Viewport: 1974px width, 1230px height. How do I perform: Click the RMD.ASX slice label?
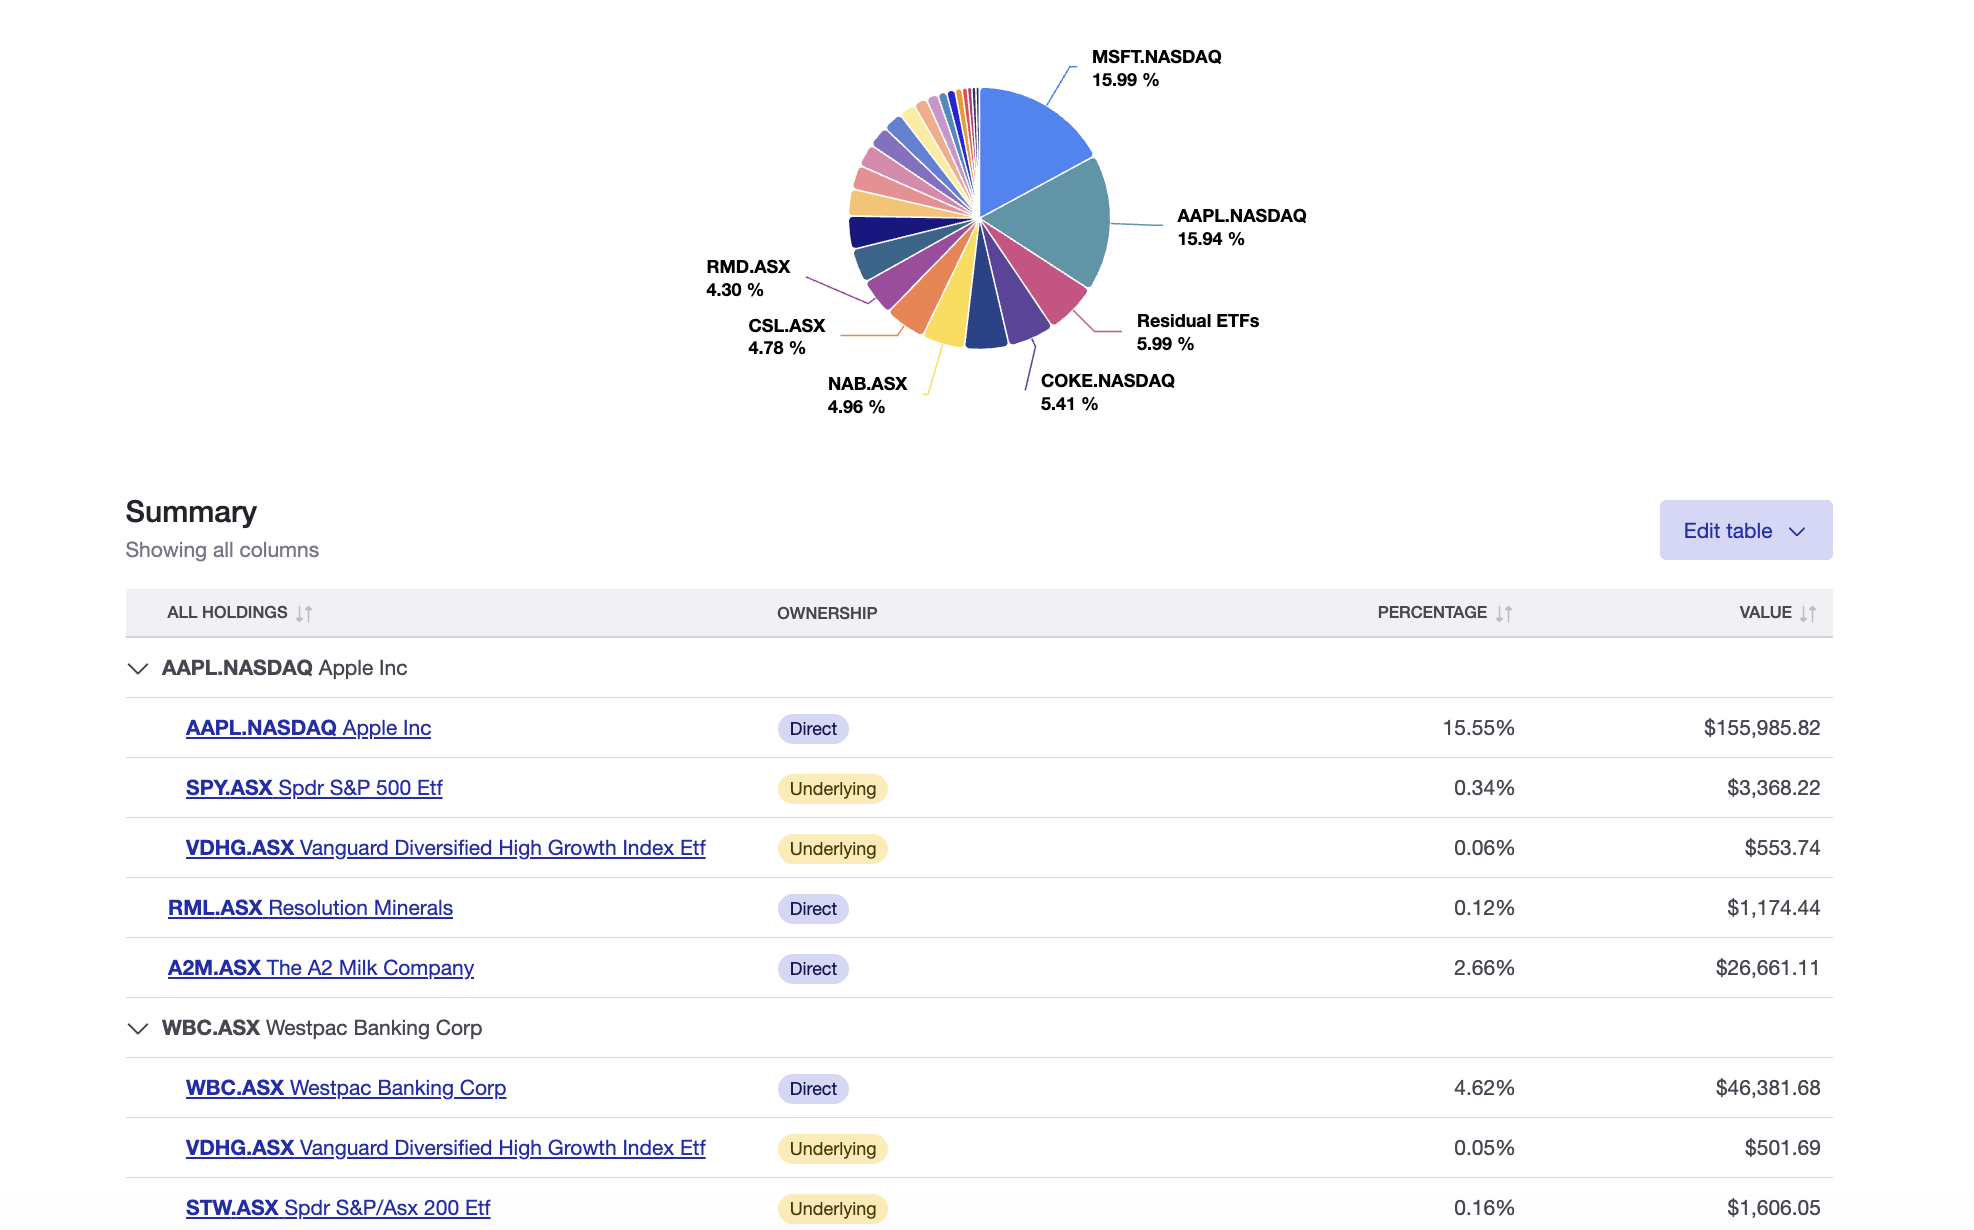click(748, 278)
